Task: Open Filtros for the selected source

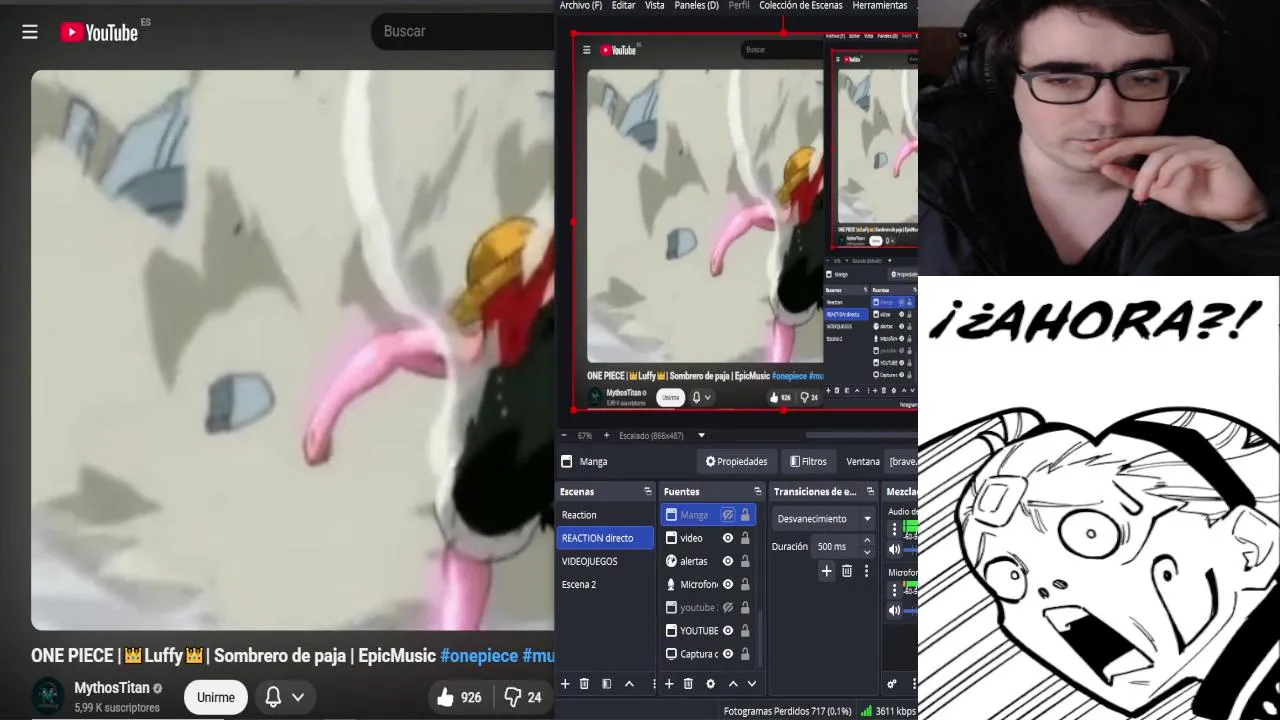Action: [x=808, y=461]
